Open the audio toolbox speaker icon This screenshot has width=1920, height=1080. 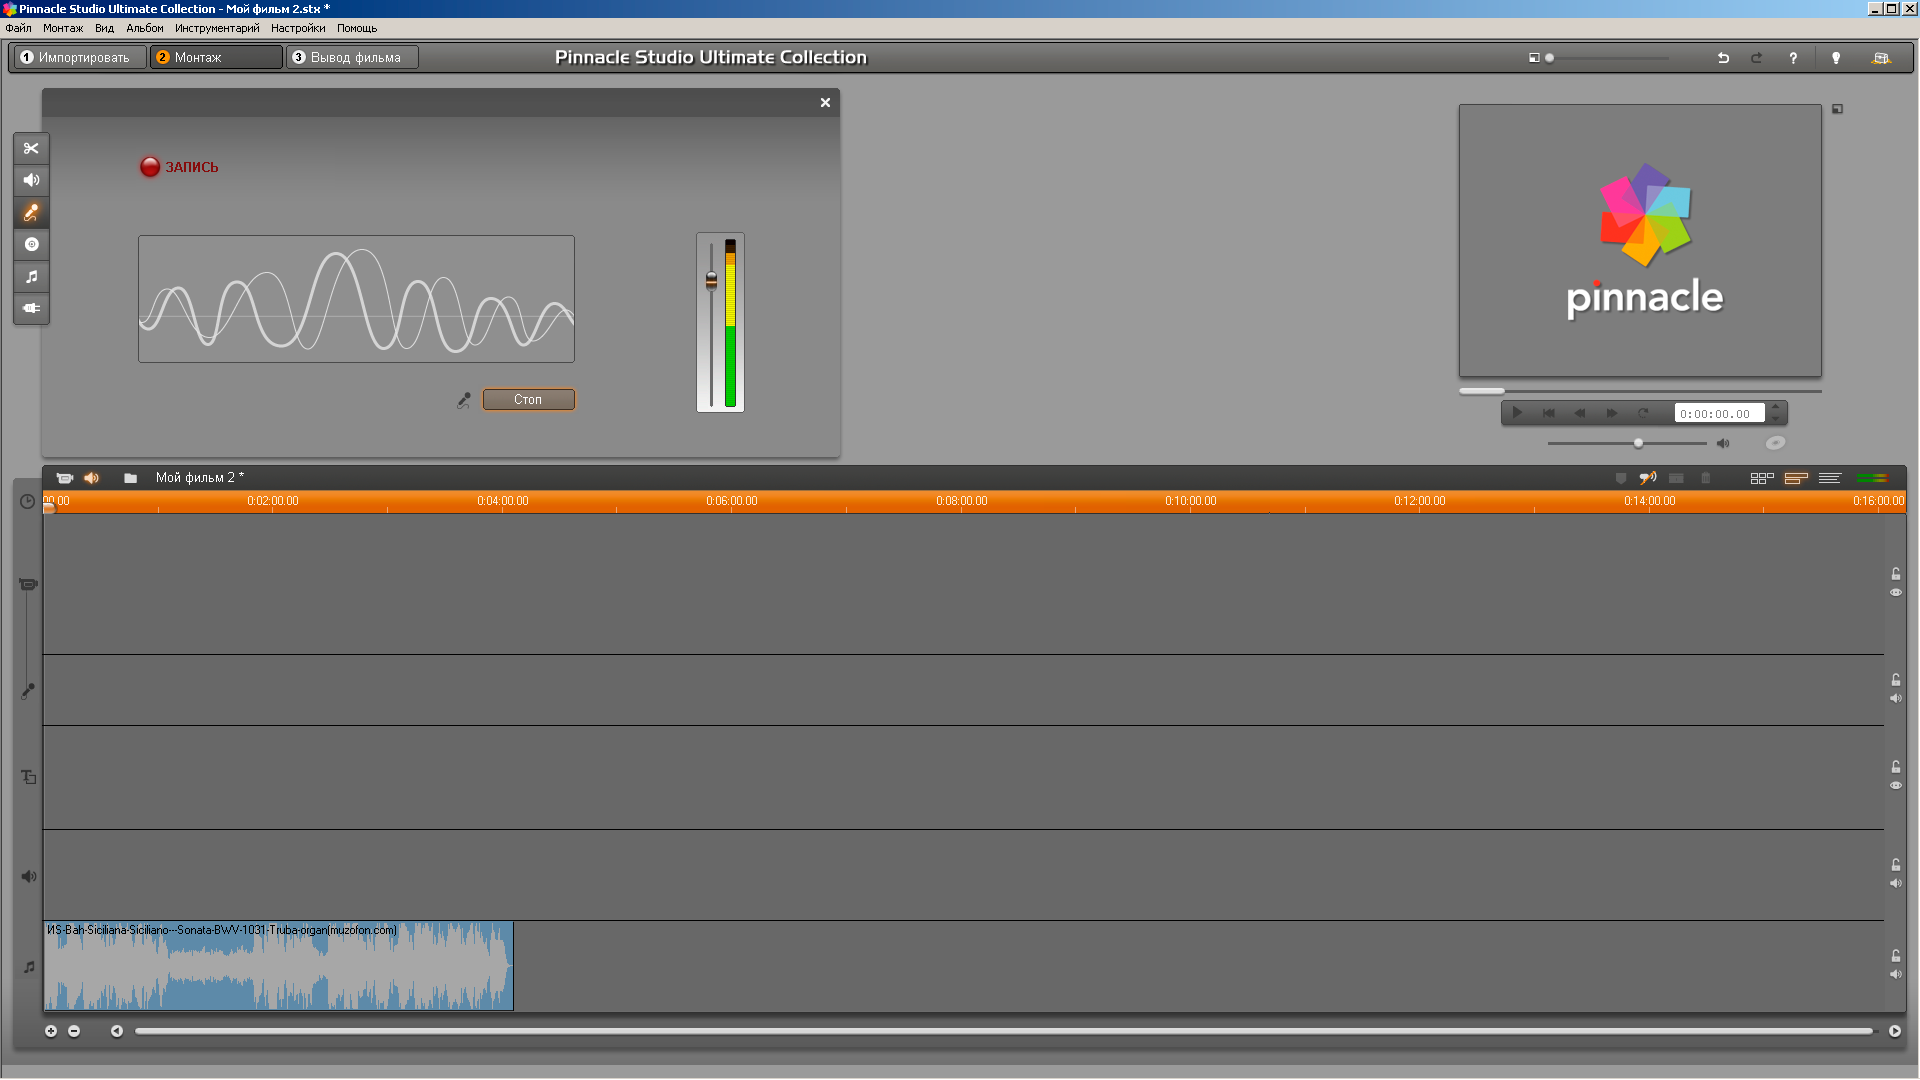click(92, 478)
